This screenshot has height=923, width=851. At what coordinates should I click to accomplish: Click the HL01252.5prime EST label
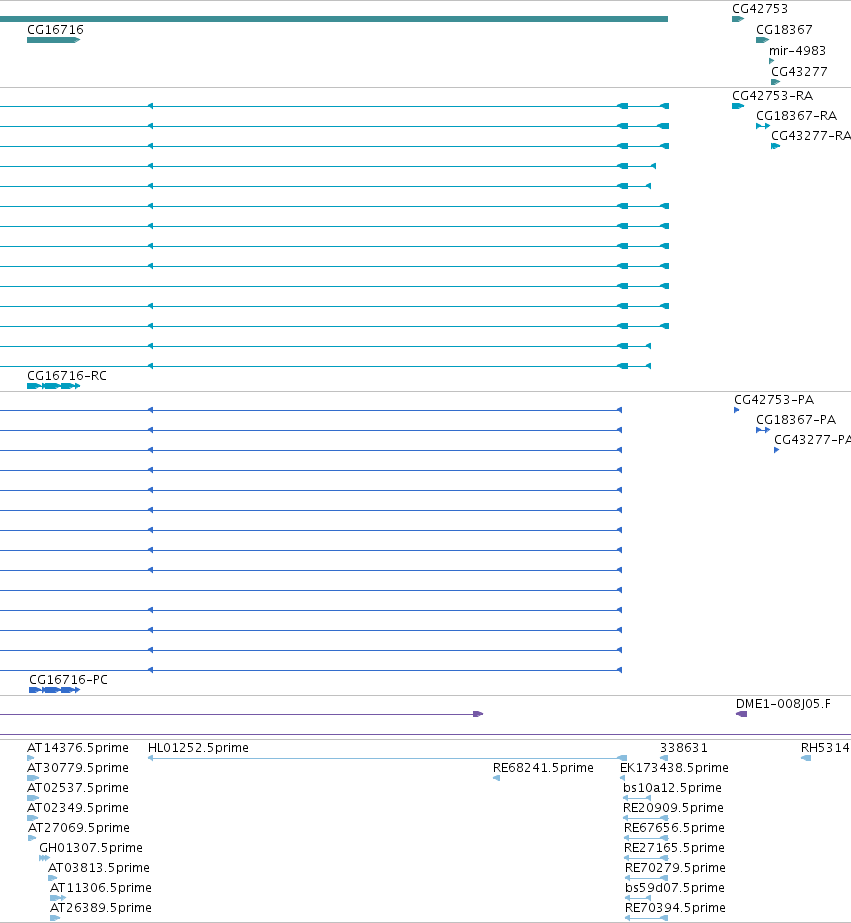198,748
